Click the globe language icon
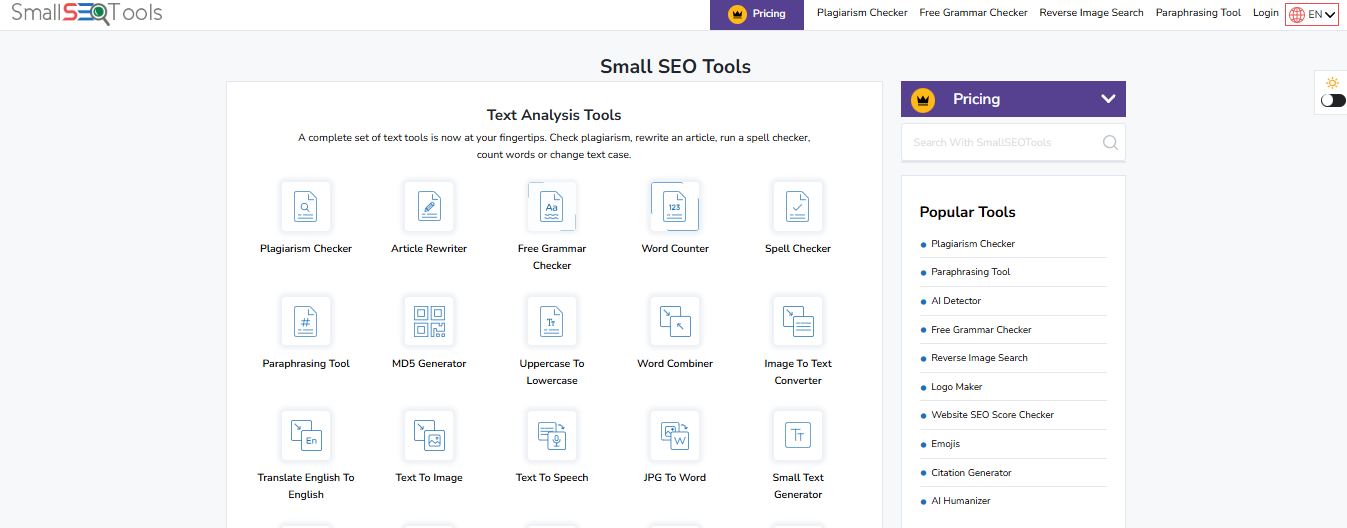 (1297, 14)
